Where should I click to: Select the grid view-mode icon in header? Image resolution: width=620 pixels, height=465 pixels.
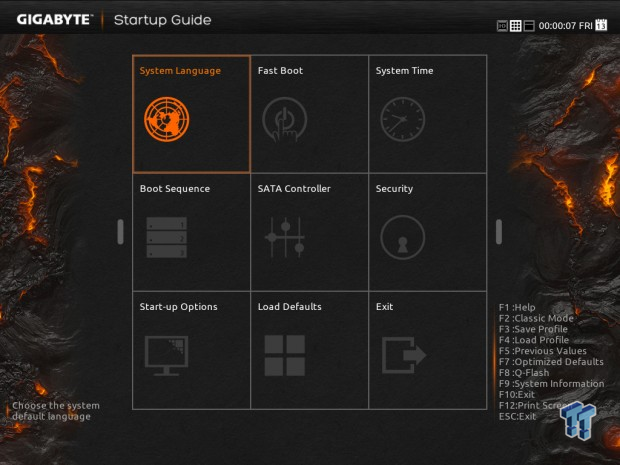click(516, 26)
